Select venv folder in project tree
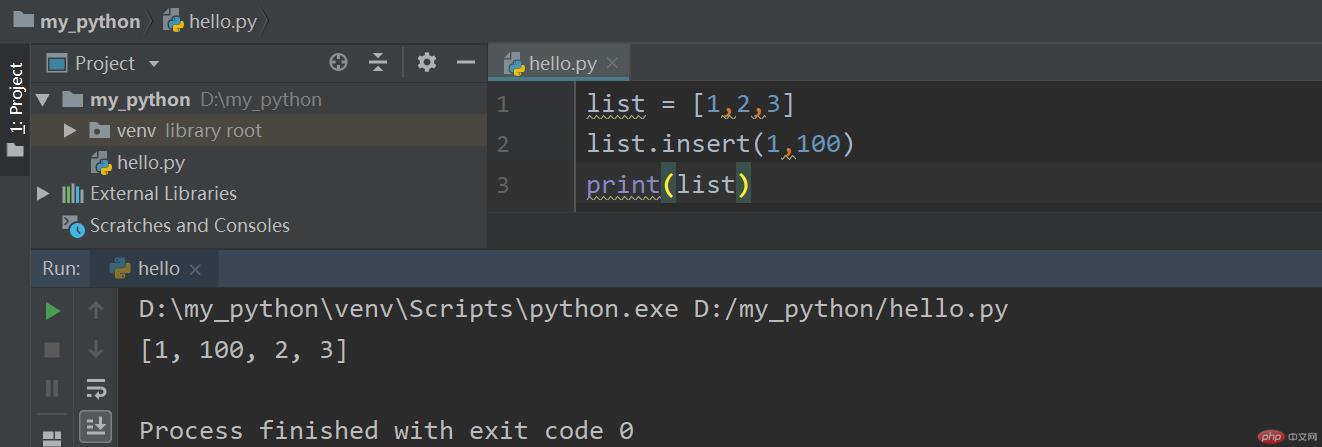Screen dimensions: 1322x447 click(x=176, y=130)
